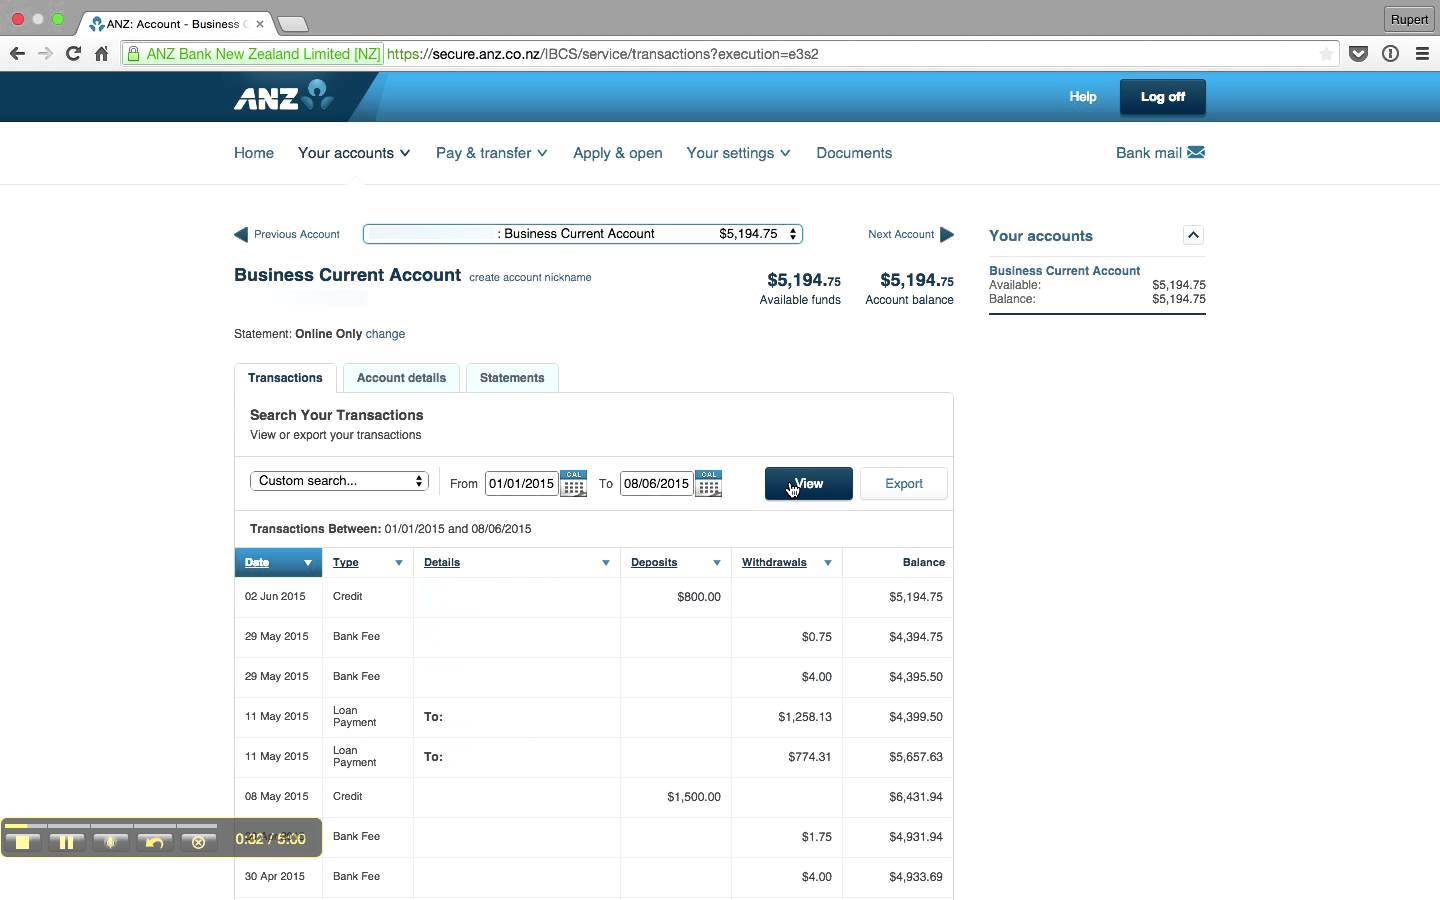Image resolution: width=1440 pixels, height=900 pixels.
Task: Stop the screen recording
Action: click(x=22, y=840)
